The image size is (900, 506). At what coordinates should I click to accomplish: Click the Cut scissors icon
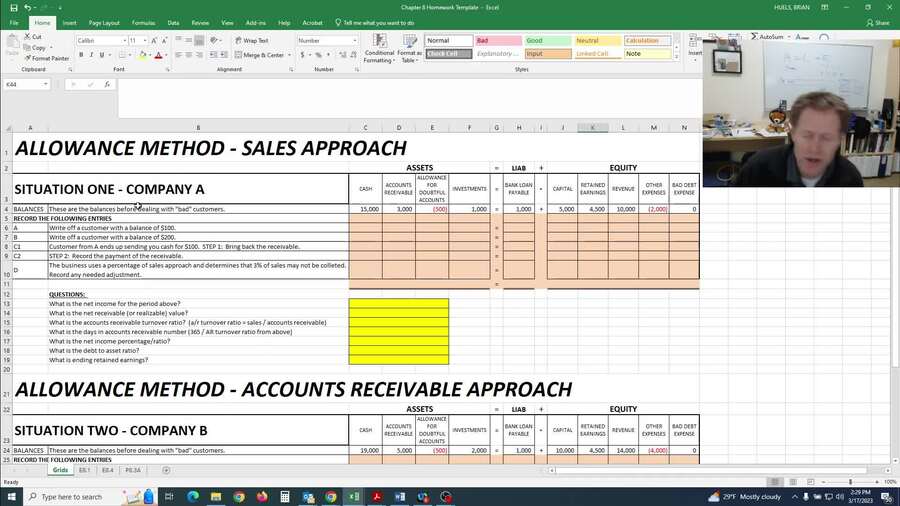27,36
